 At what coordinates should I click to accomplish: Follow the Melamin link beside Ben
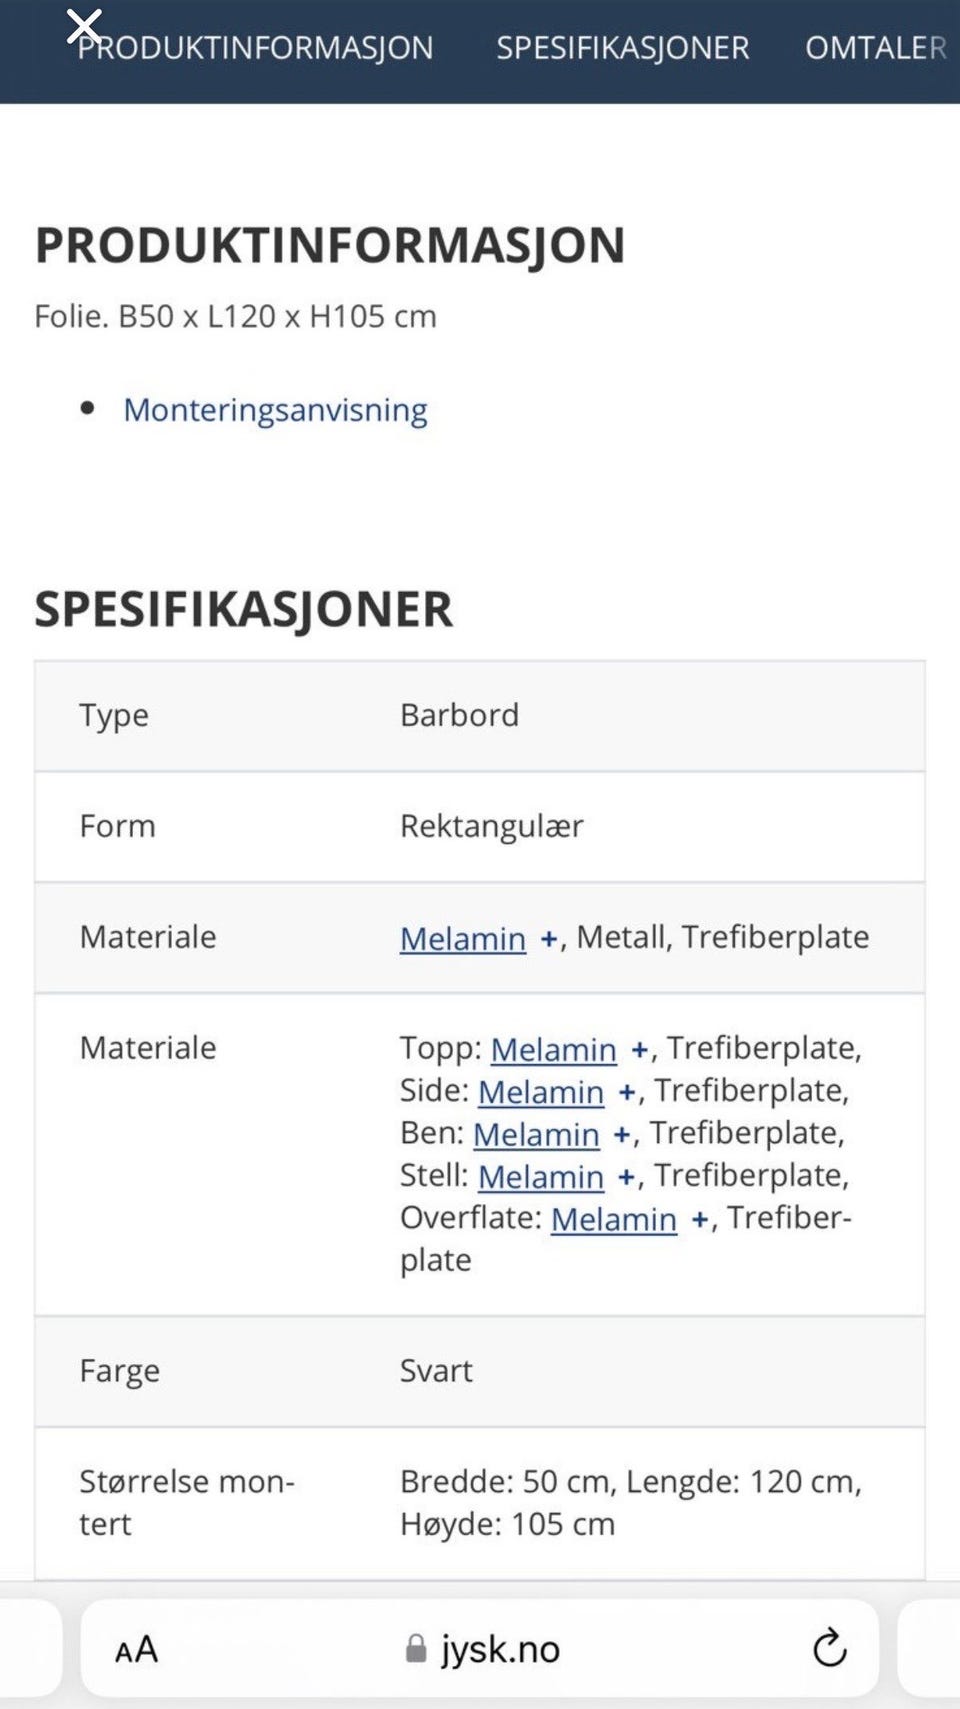pyautogui.click(x=537, y=1133)
